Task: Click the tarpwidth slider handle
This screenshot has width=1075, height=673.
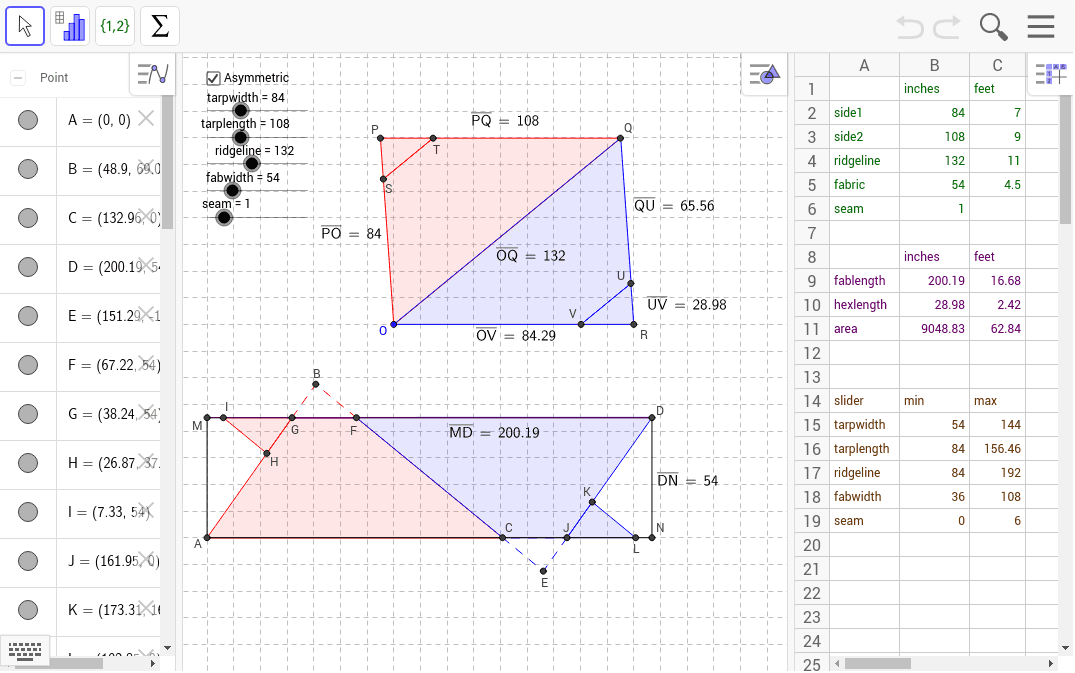Action: point(240,110)
